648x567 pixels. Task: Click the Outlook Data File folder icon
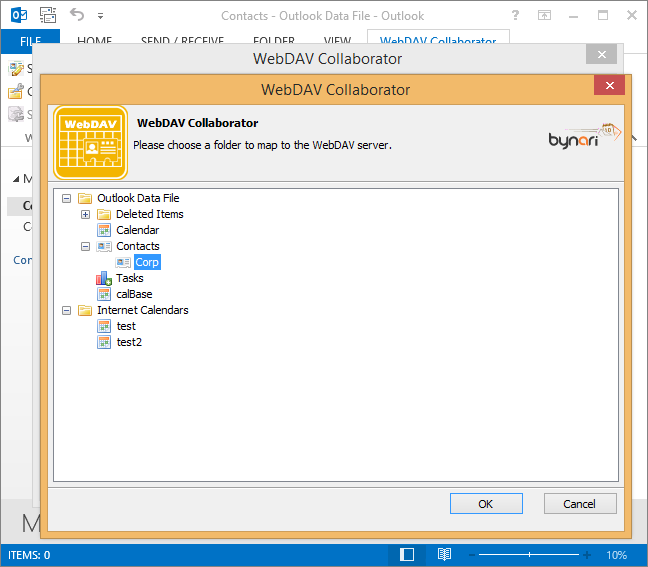tap(85, 198)
